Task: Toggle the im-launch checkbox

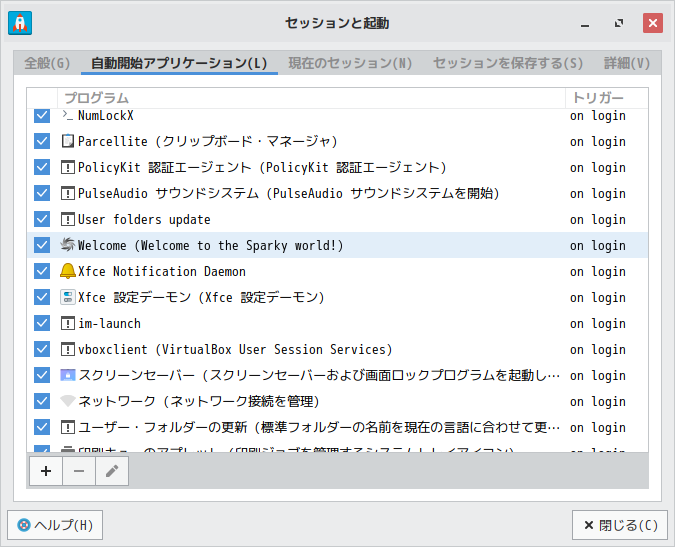Action: [42, 323]
